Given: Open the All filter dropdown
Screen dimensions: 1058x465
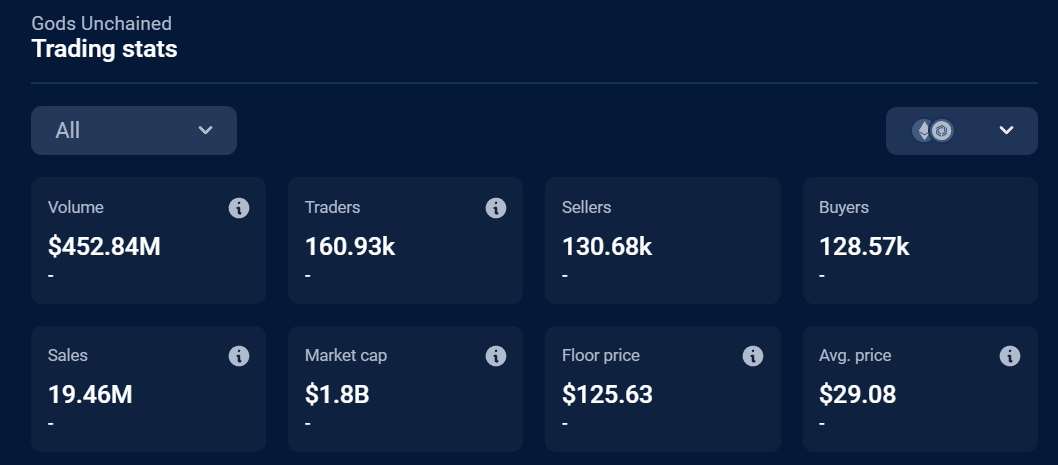Looking at the screenshot, I should click(x=133, y=131).
